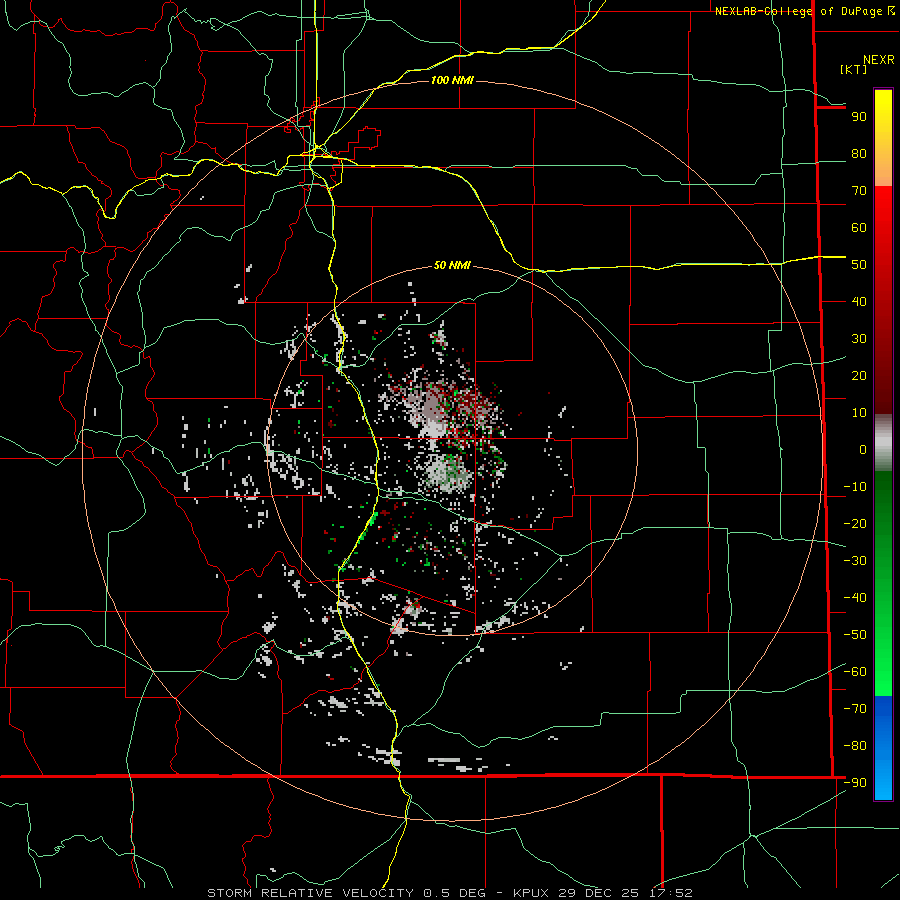Click the 29 DEC 25 date text
This screenshot has width=900, height=900.
[x=599, y=893]
